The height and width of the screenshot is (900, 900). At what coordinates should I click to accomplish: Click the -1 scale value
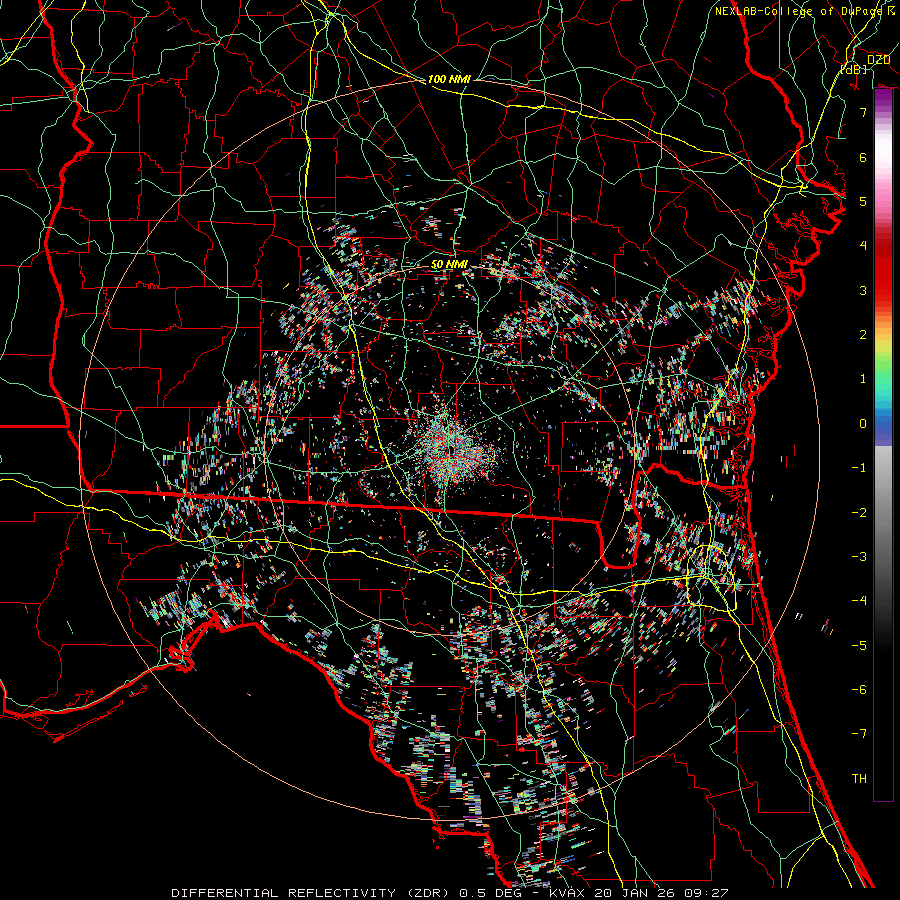[x=859, y=468]
